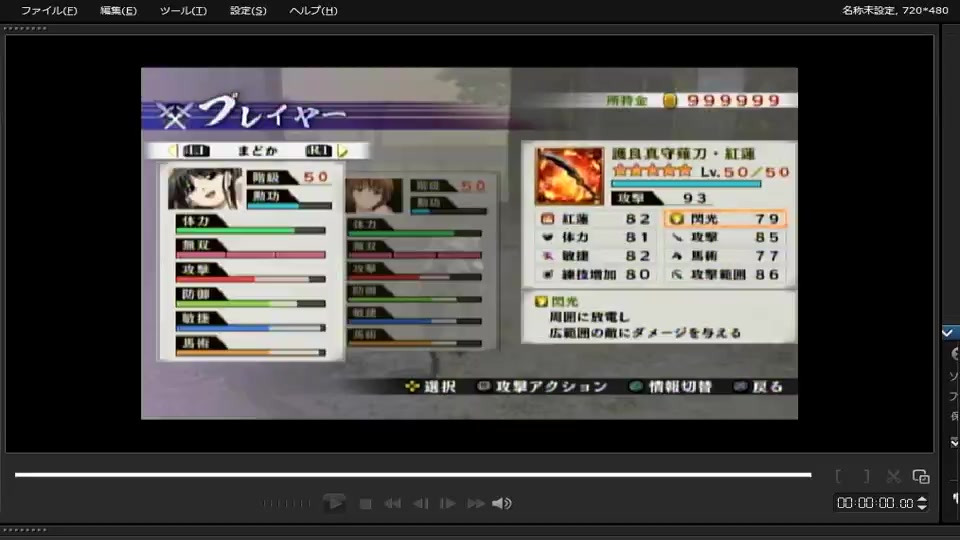Click the white preview scrub bar
Viewport: 960px width, 540px height.
413,474
